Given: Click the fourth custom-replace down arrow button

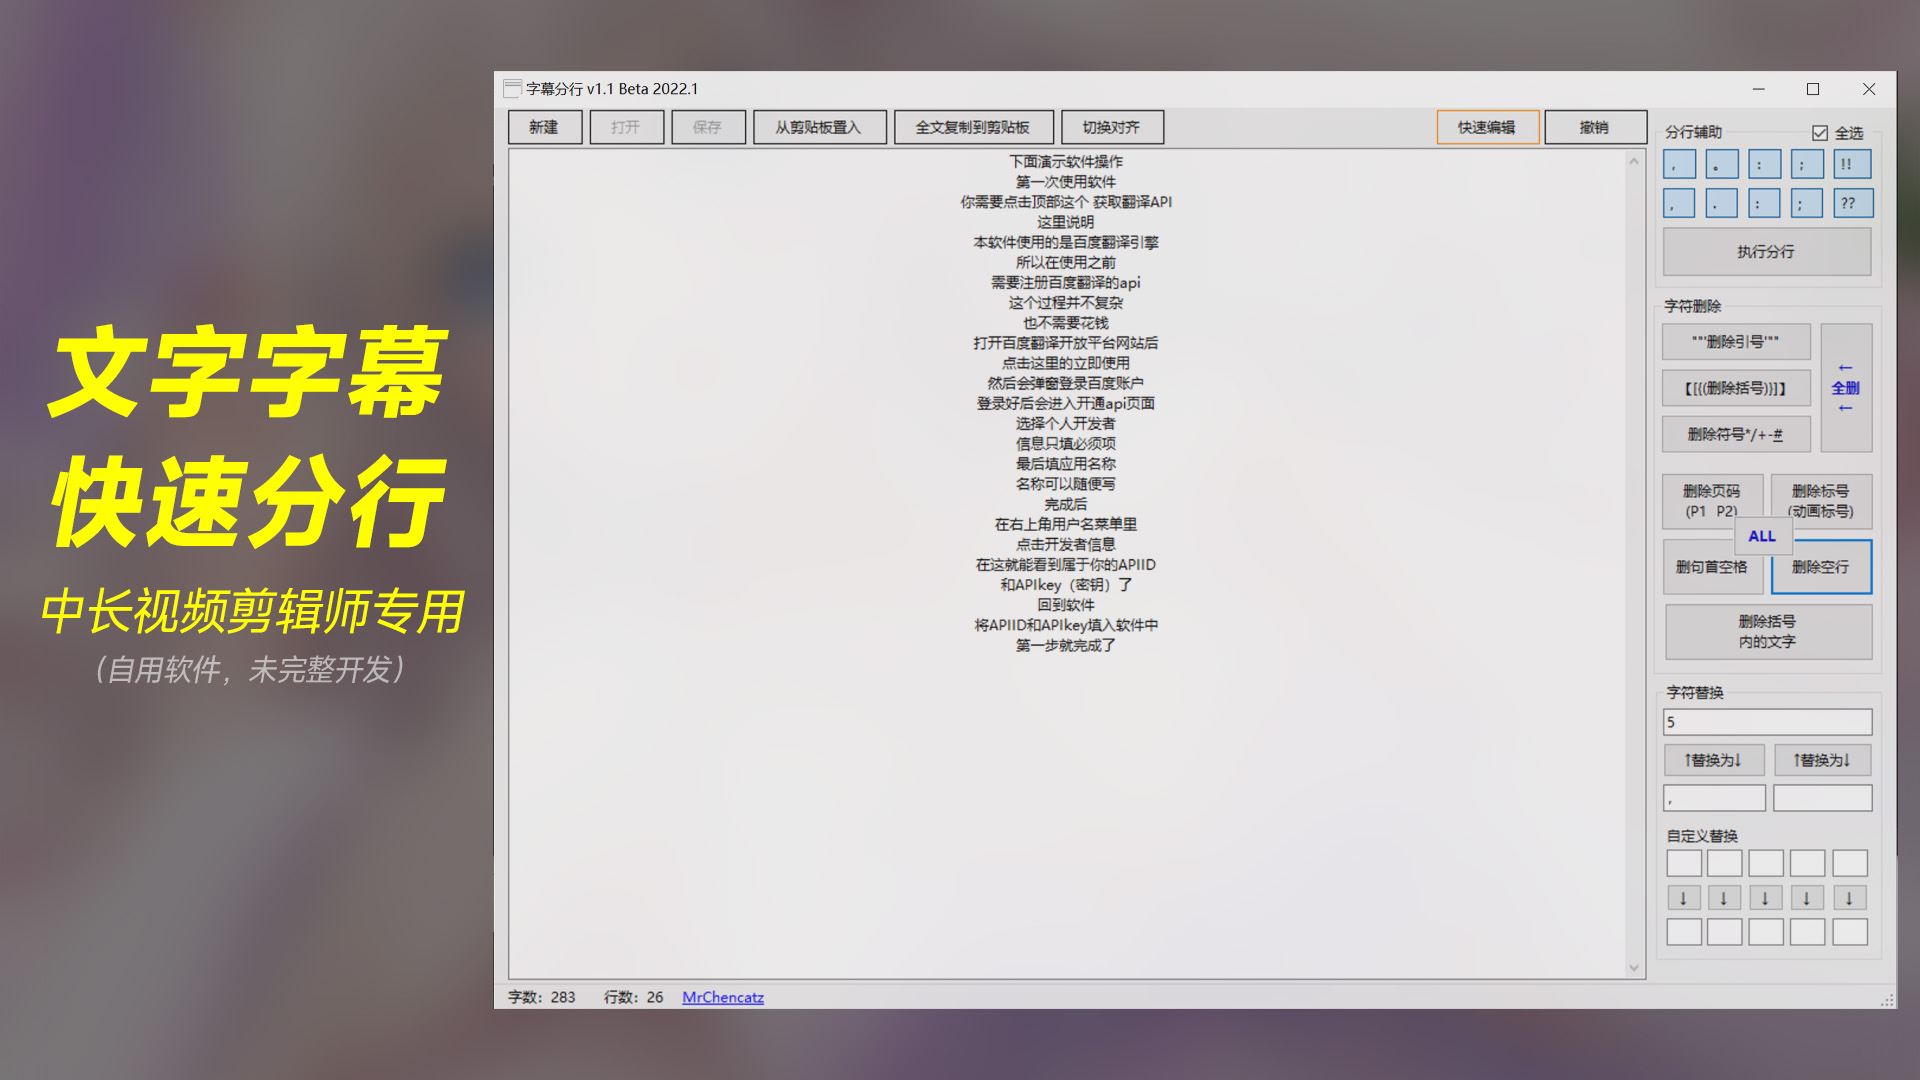Looking at the screenshot, I should tap(1807, 898).
